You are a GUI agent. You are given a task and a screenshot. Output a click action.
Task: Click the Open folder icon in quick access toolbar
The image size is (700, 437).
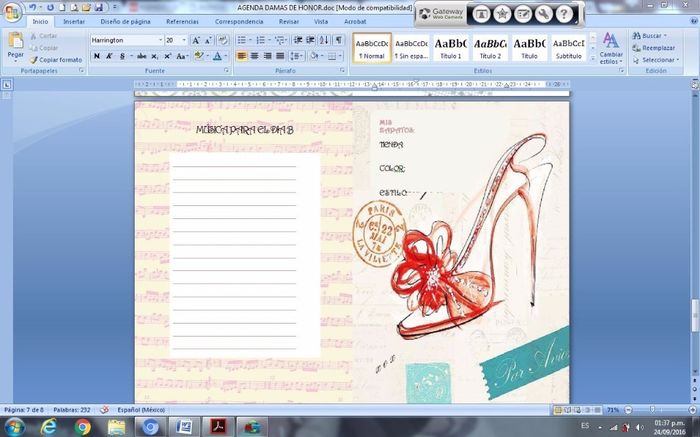pos(87,8)
